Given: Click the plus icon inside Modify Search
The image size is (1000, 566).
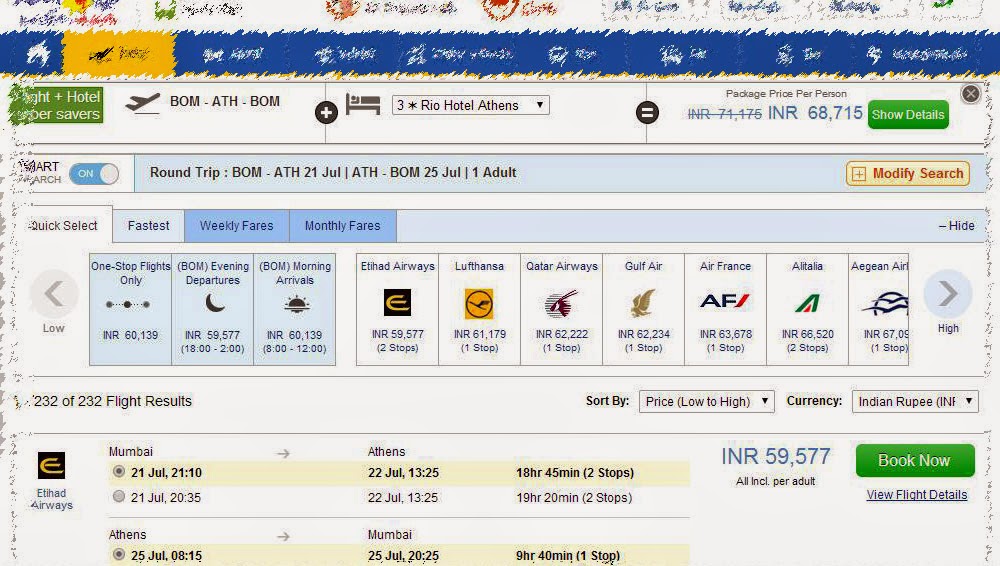Looking at the screenshot, I should tap(859, 174).
